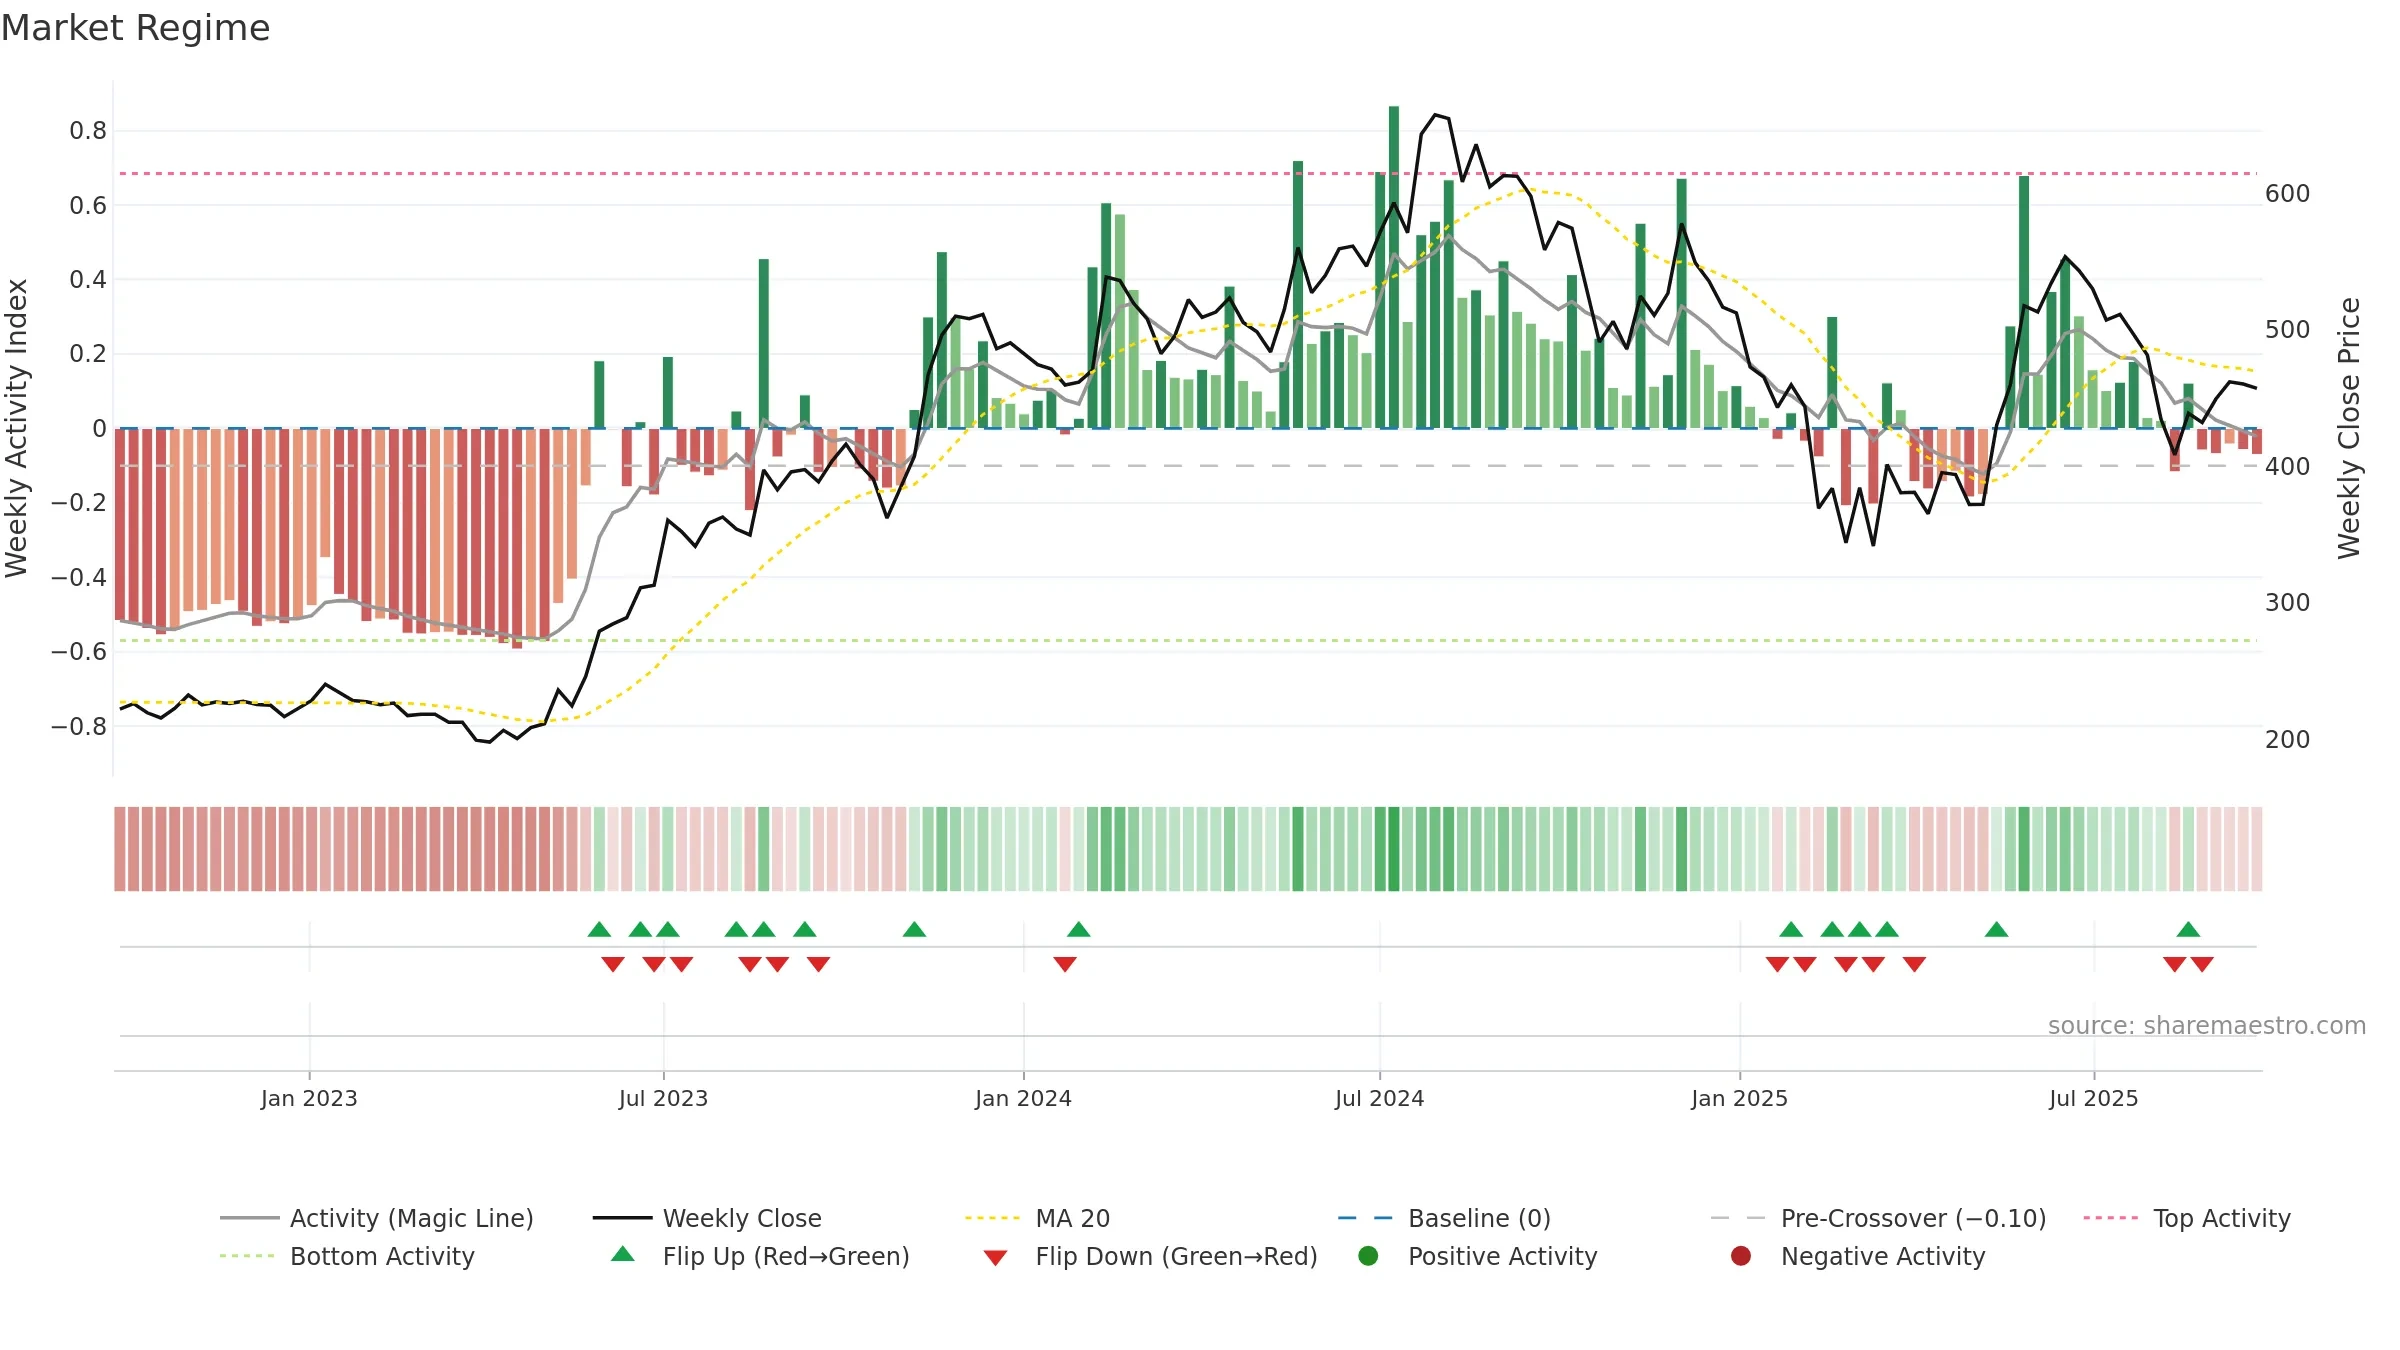Toggle Baseline (0) legend entry
The width and height of the screenshot is (2400, 1350).
tap(1444, 1218)
